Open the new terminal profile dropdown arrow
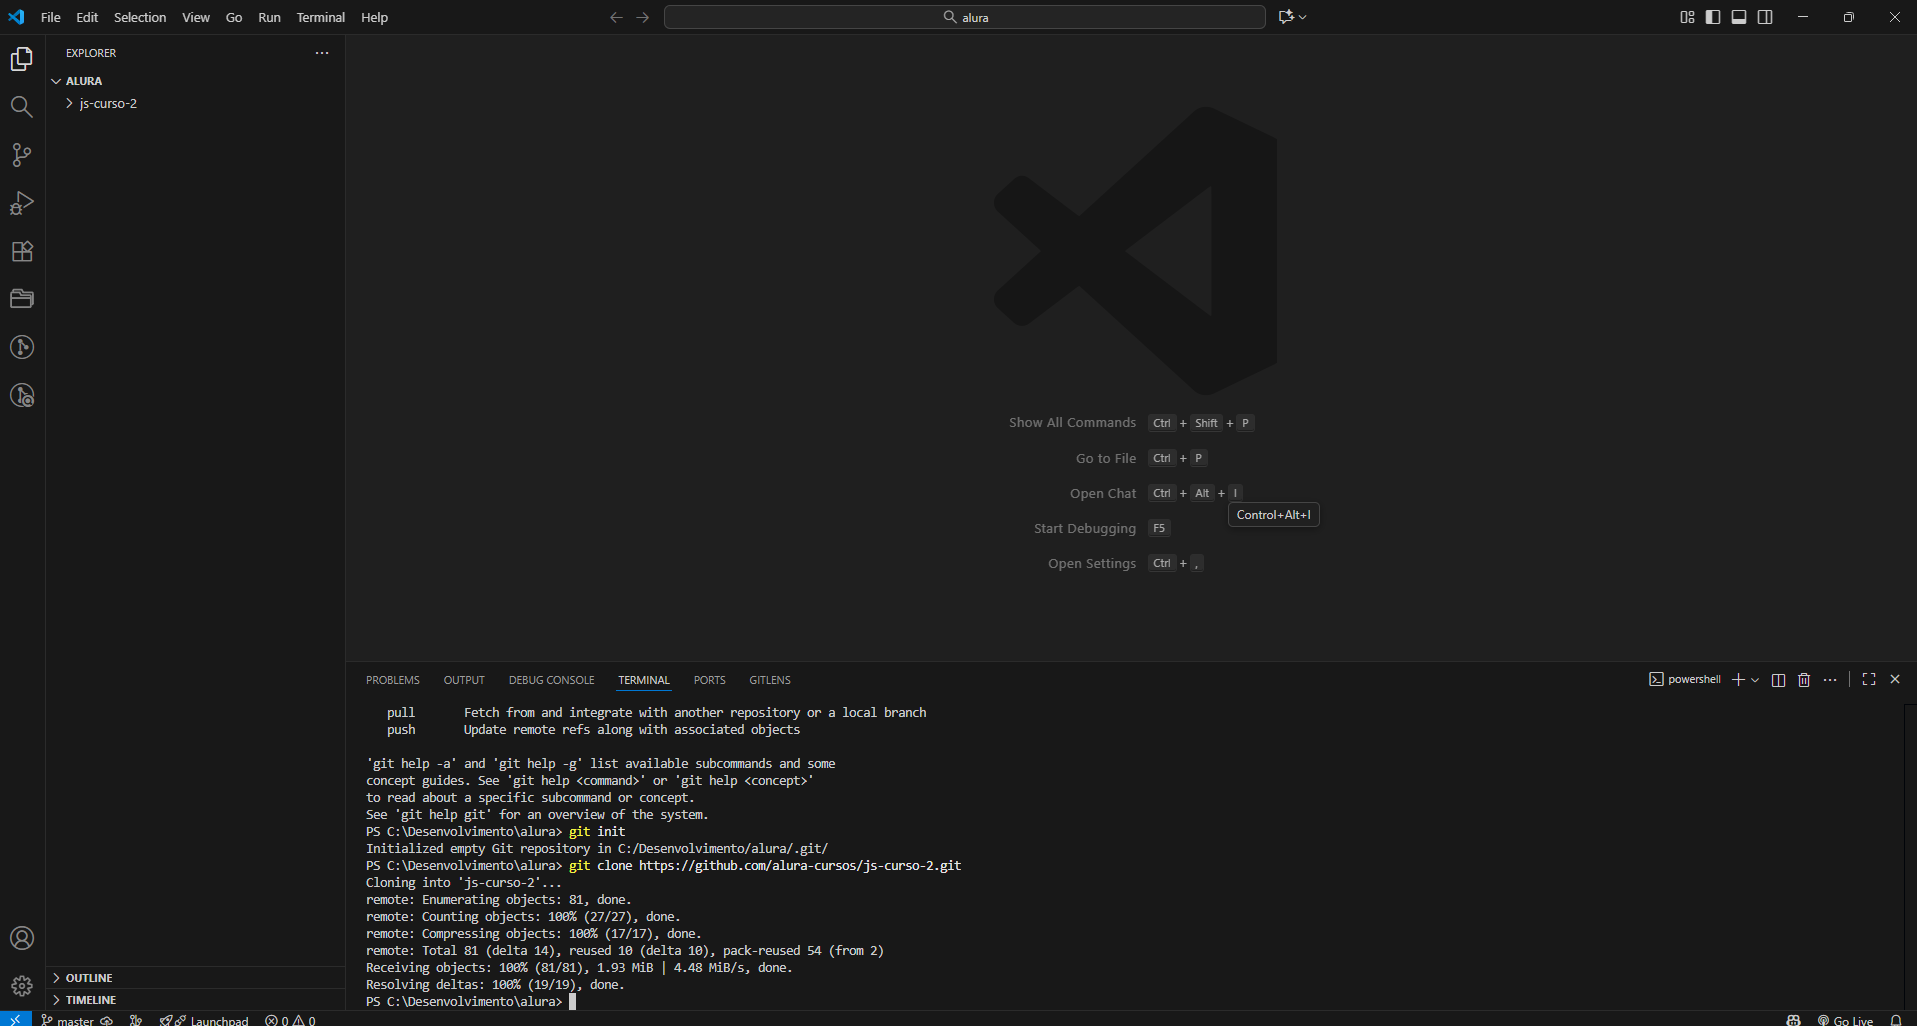The height and width of the screenshot is (1026, 1917). pos(1755,680)
